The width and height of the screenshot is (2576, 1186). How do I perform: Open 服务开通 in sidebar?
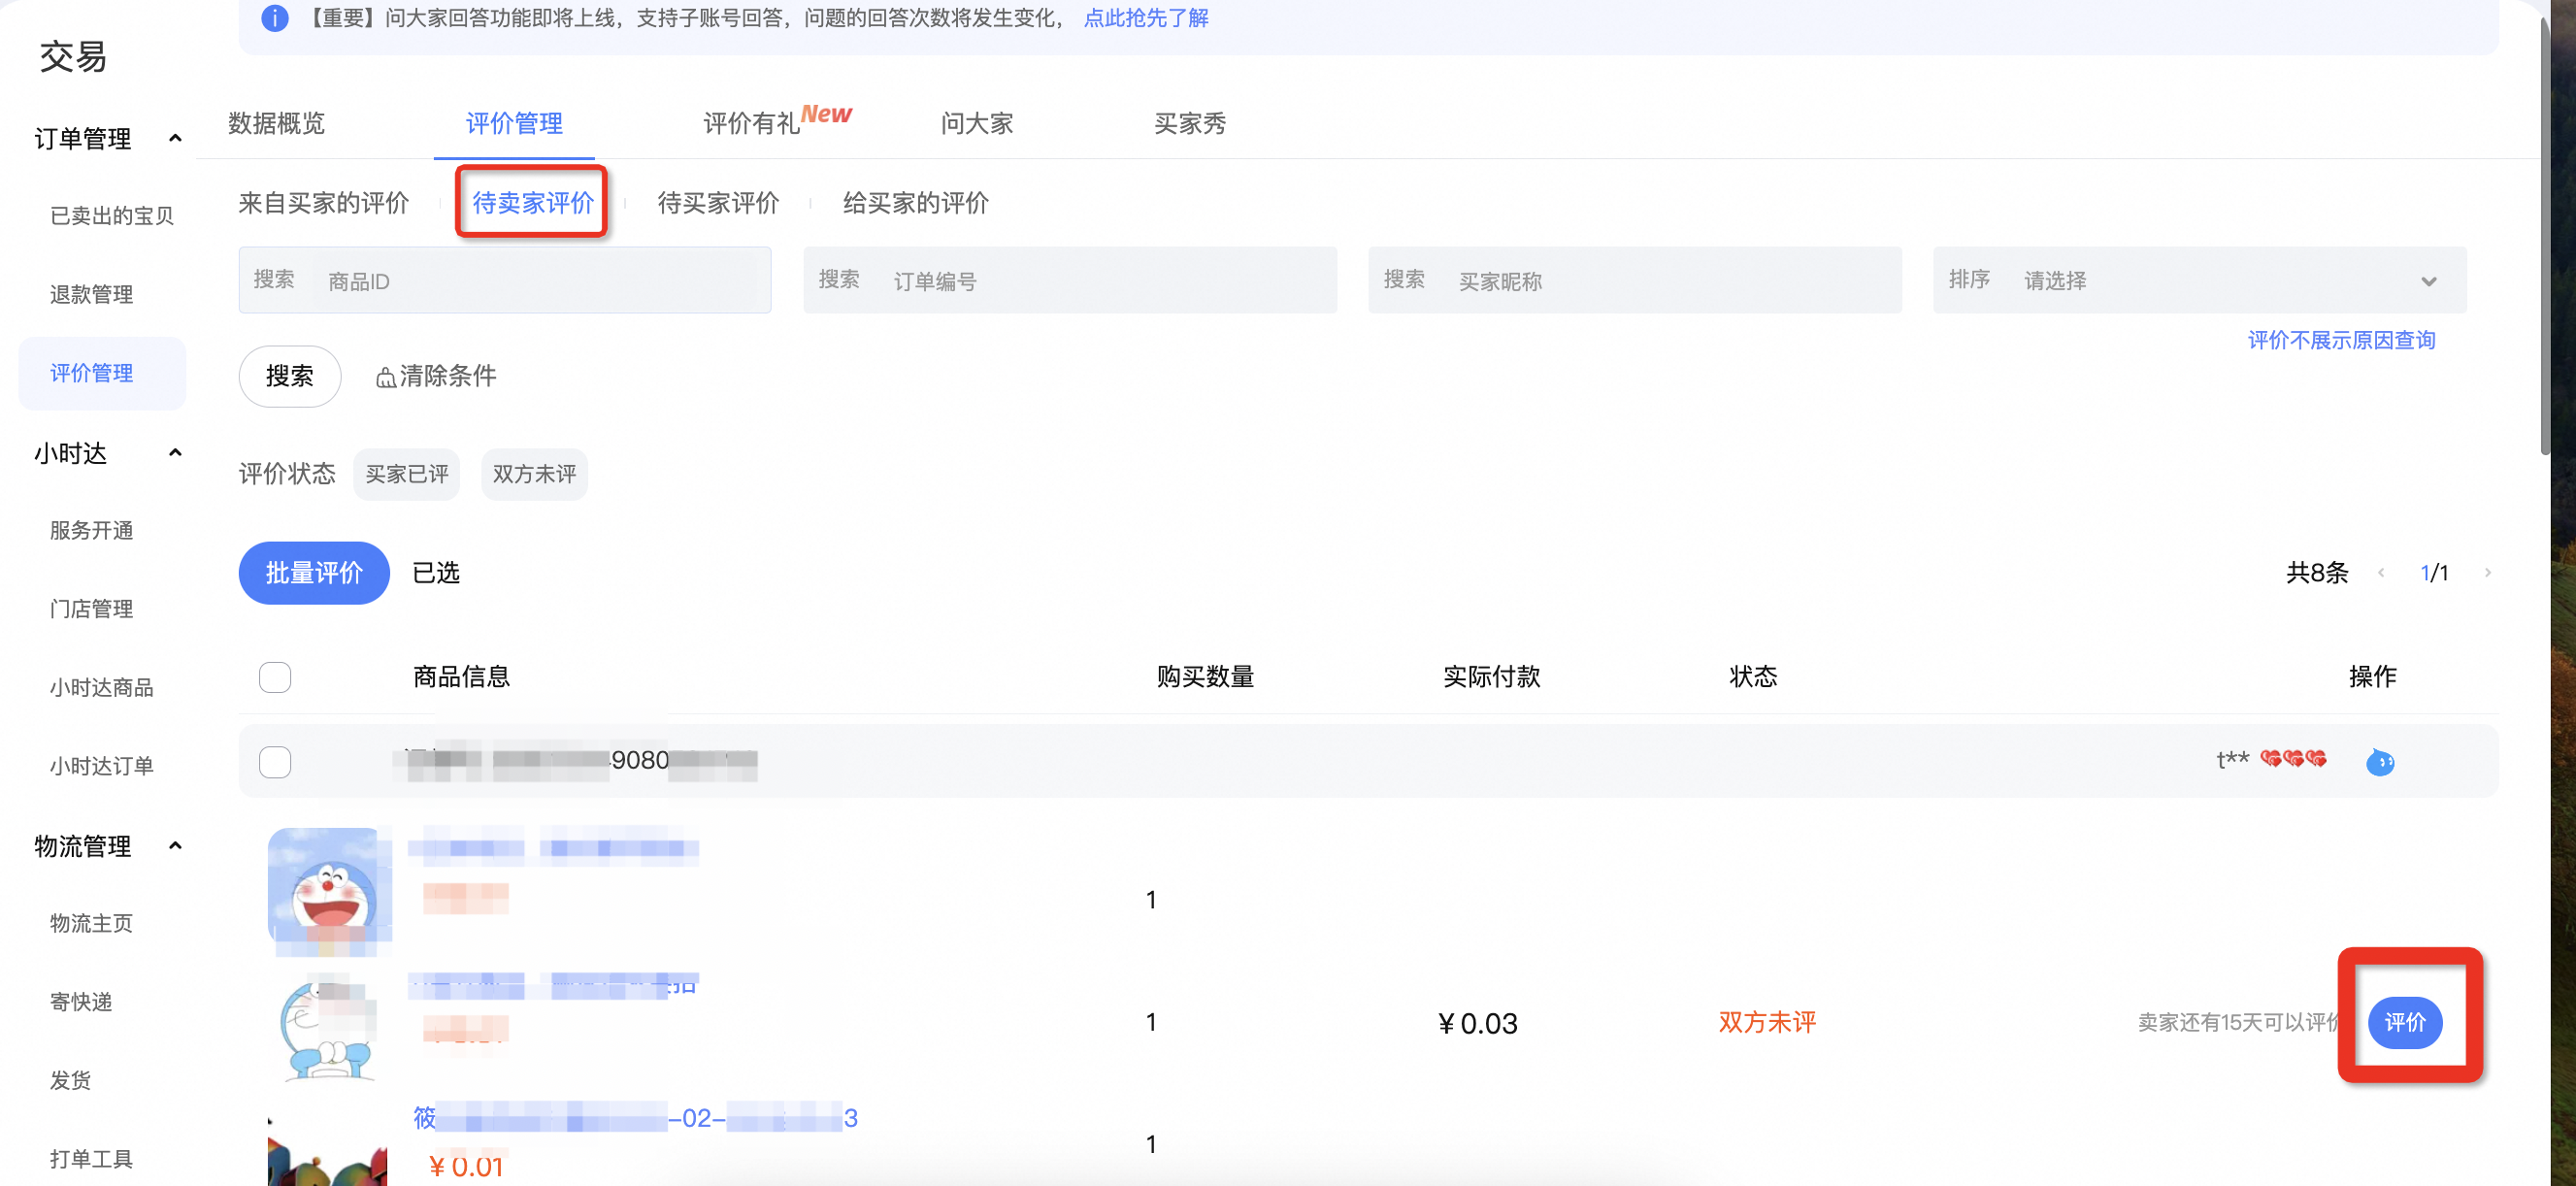pyautogui.click(x=91, y=531)
